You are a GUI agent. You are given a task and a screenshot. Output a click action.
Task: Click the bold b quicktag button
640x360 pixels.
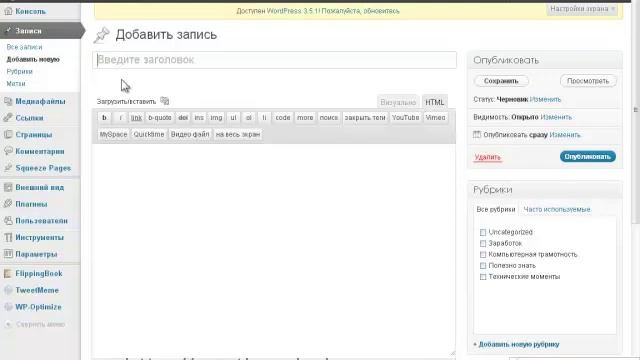[104, 118]
